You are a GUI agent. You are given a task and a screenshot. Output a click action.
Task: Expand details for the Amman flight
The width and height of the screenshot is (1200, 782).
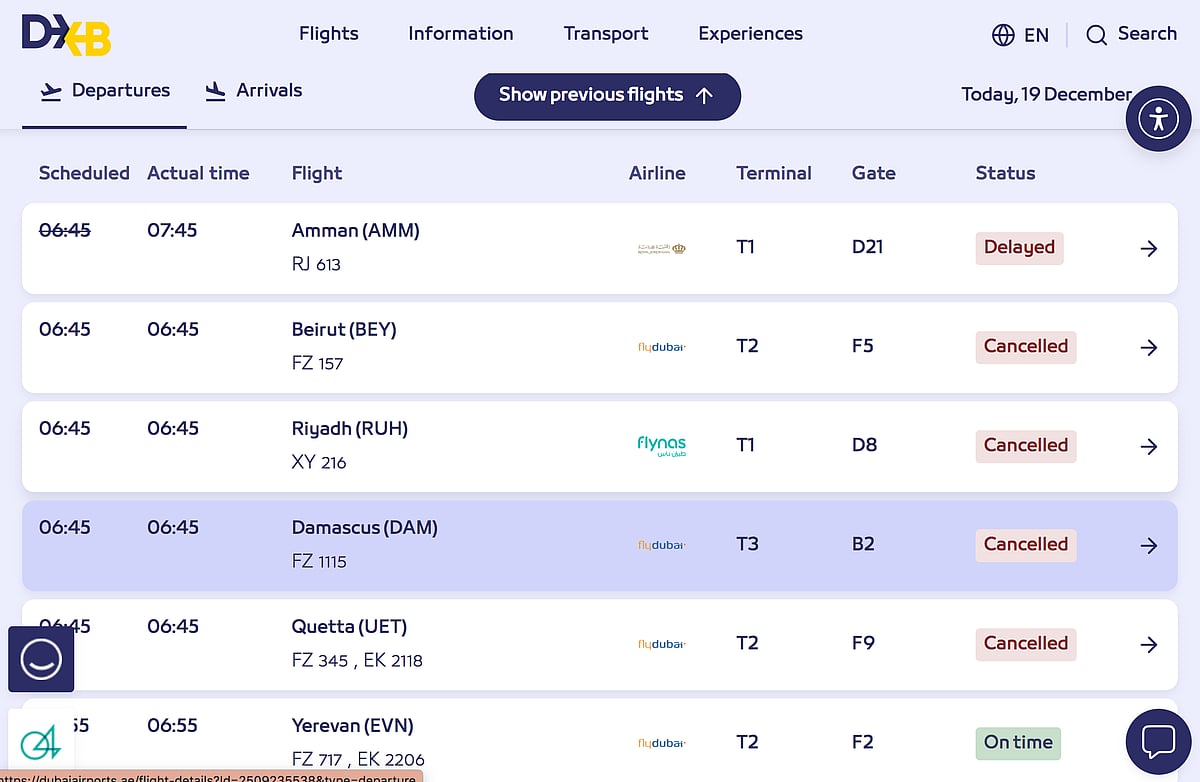click(1148, 248)
